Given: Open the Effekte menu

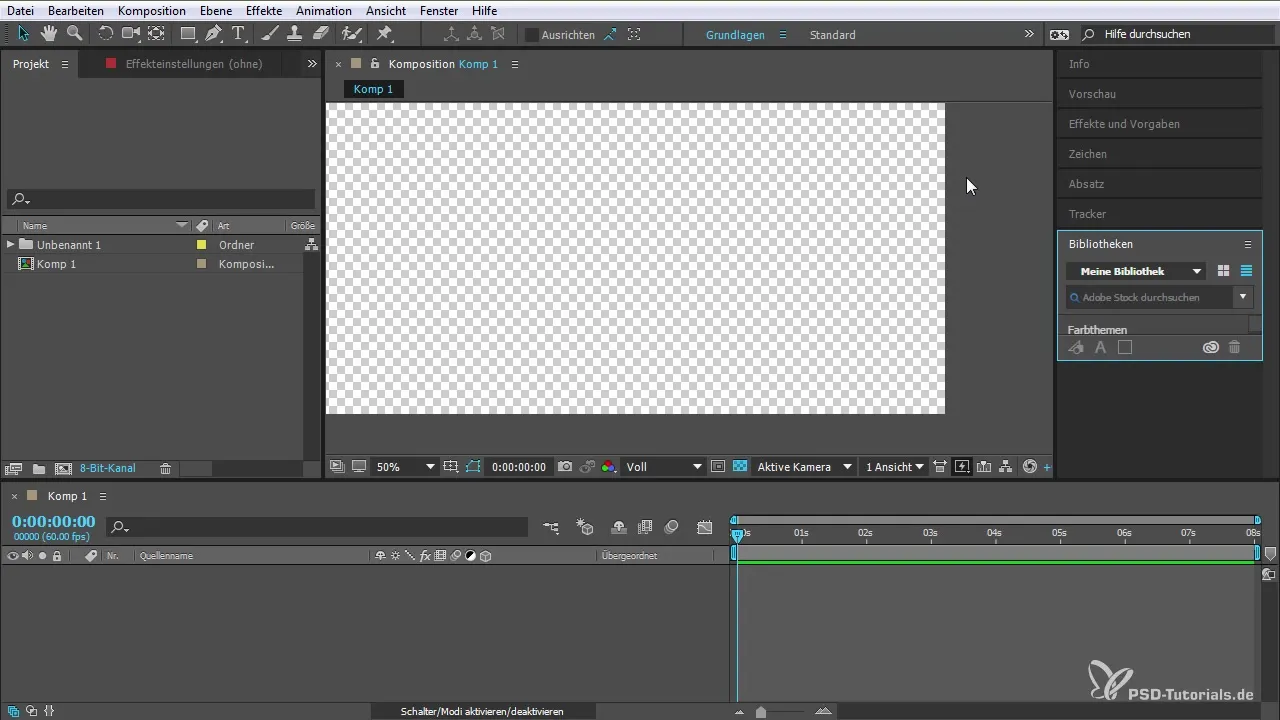Looking at the screenshot, I should (x=264, y=10).
